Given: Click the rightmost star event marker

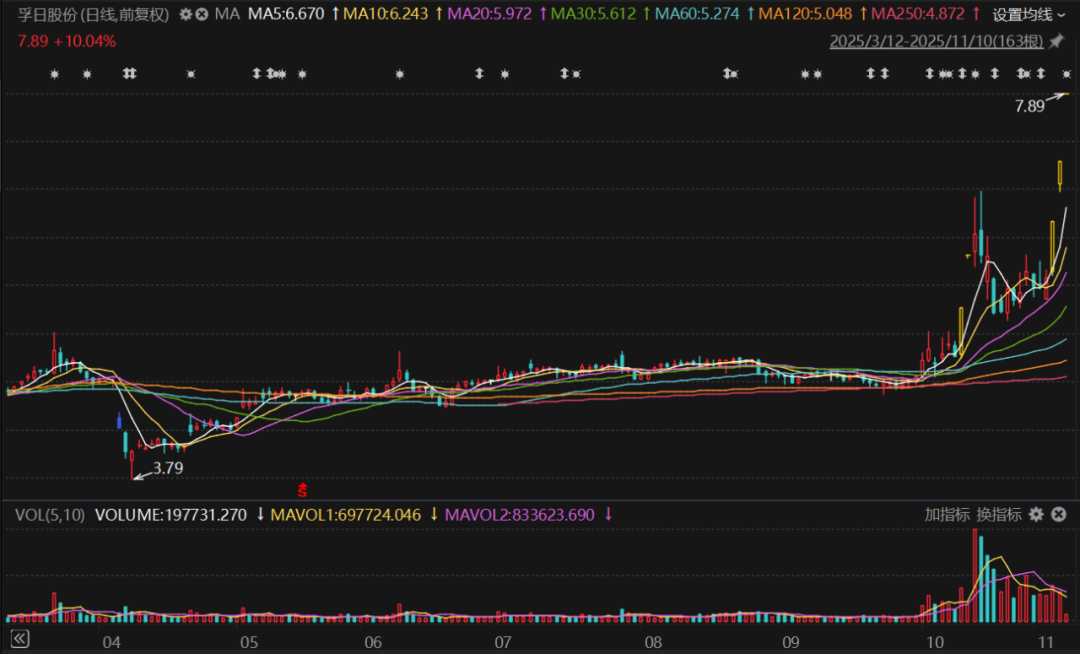Looking at the screenshot, I should coord(1066,74).
